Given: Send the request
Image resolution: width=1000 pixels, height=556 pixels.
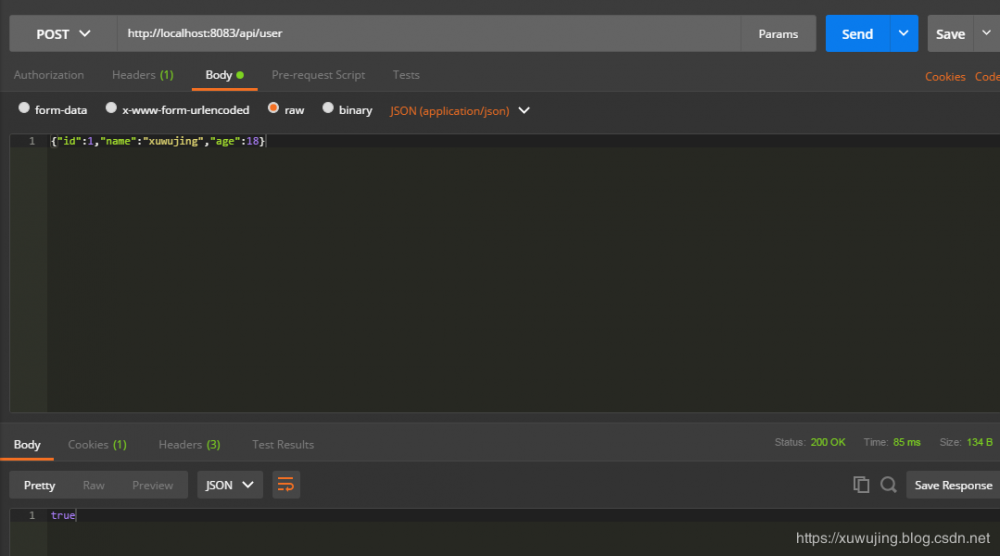Looking at the screenshot, I should [x=857, y=34].
